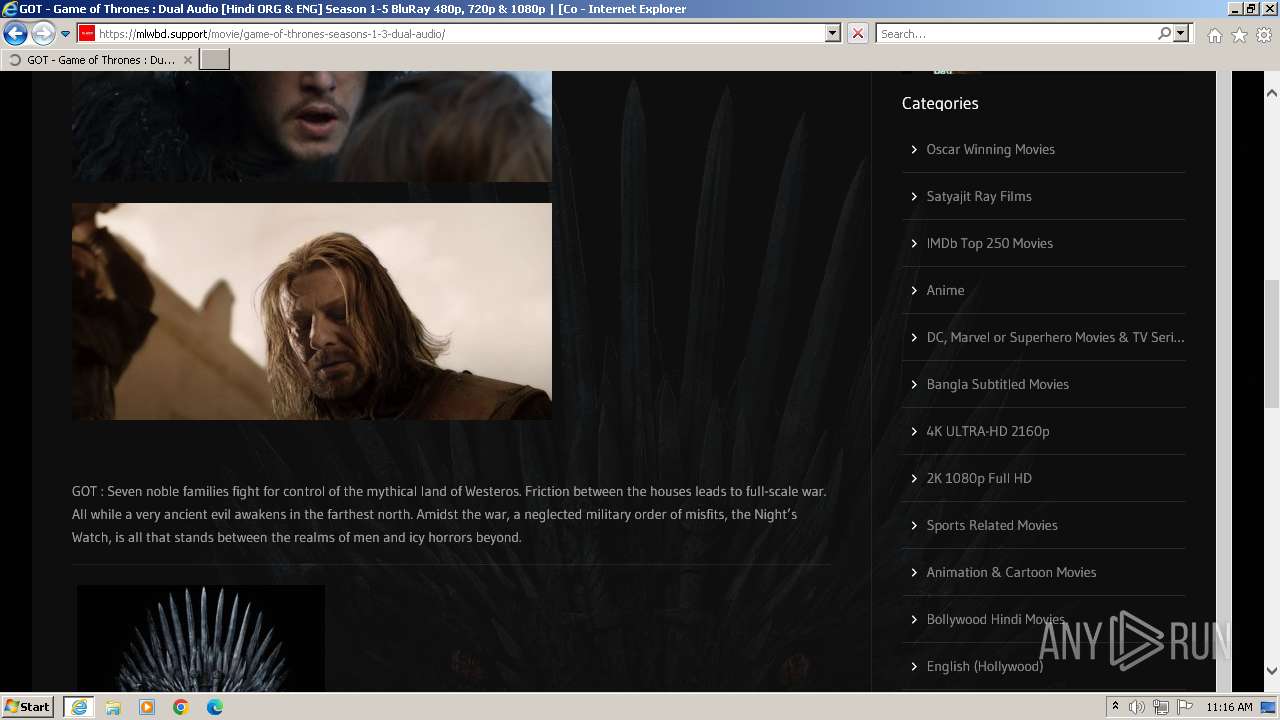The height and width of the screenshot is (720, 1280).
Task: Click the browser Back arrow button
Action: click(x=15, y=34)
